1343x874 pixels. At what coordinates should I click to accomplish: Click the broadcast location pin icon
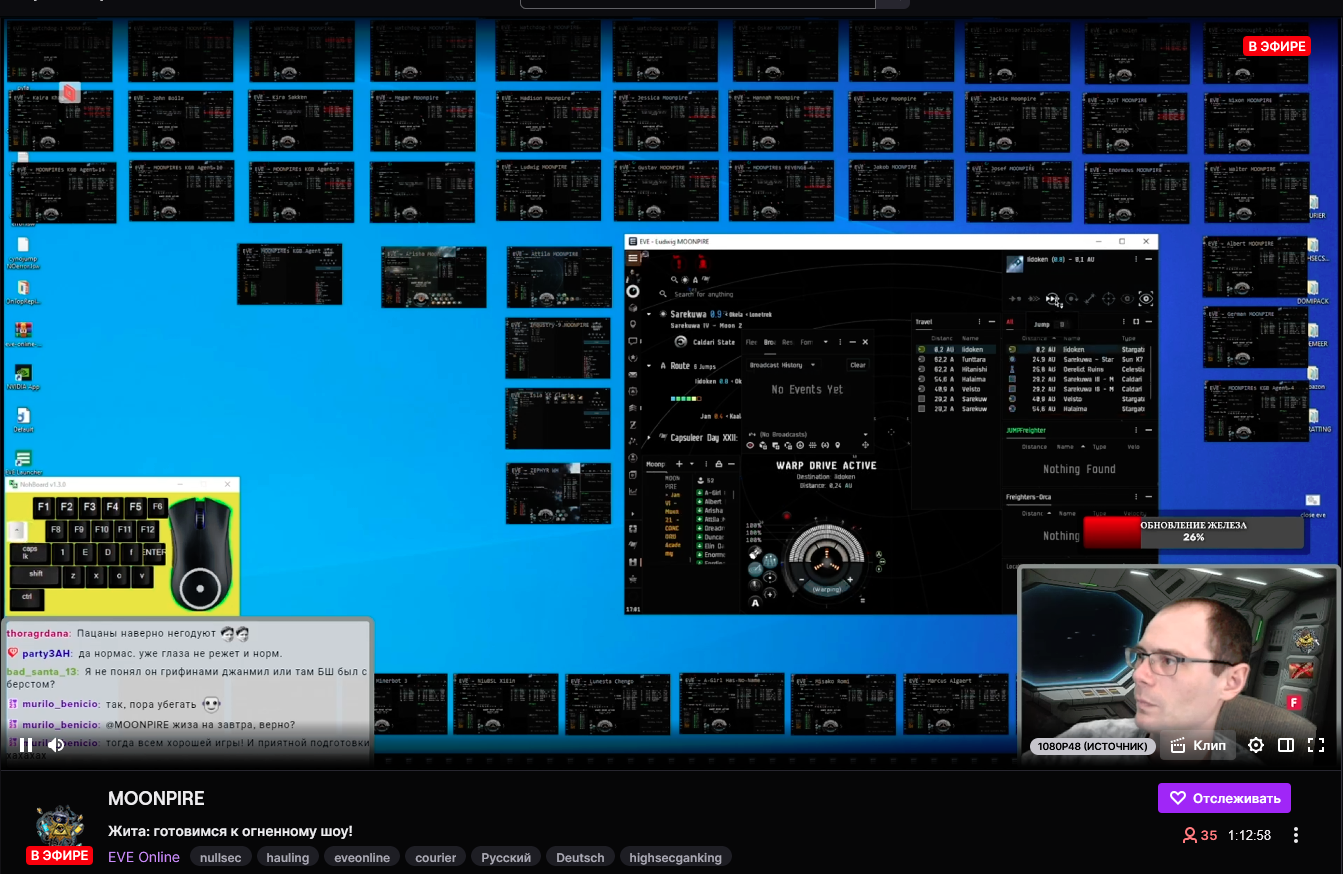tap(838, 445)
